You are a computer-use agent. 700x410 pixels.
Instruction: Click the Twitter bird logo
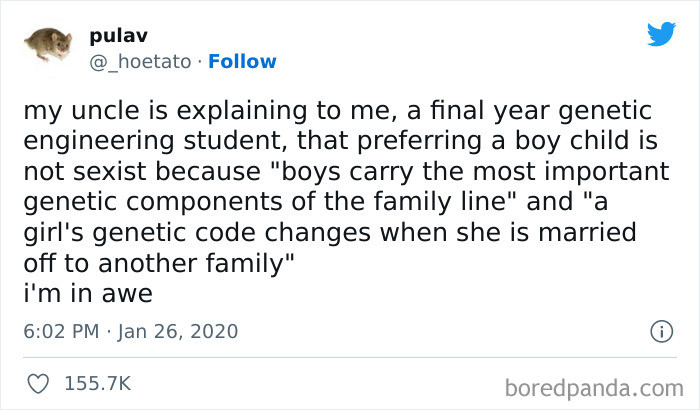pyautogui.click(x=661, y=34)
